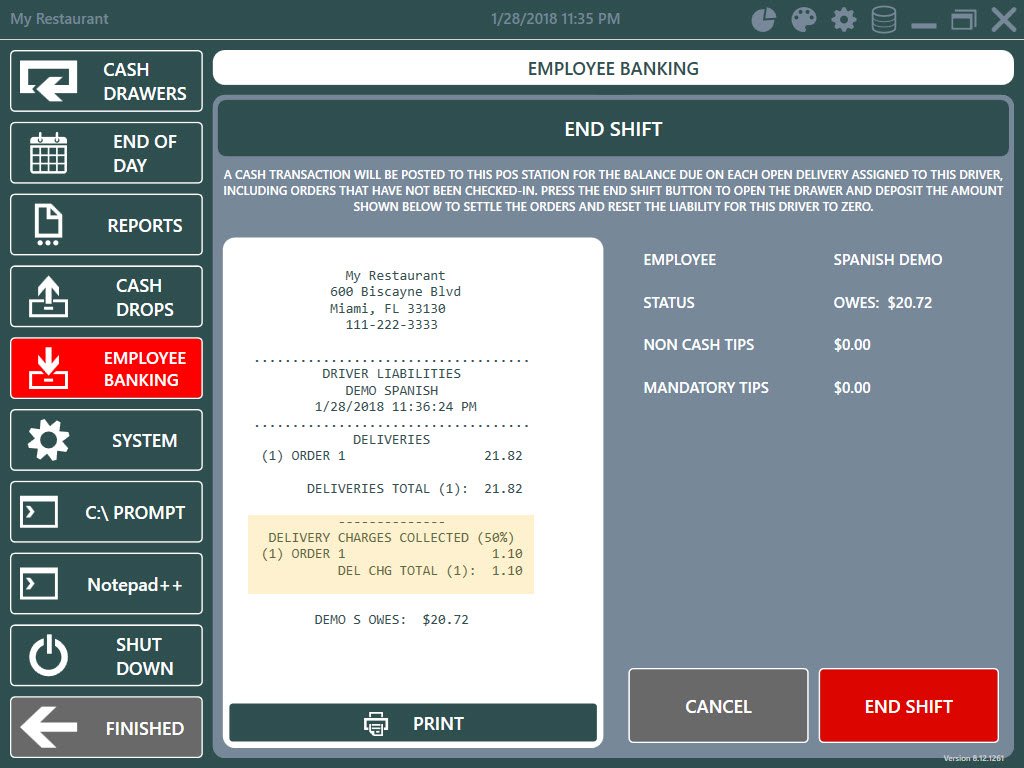The image size is (1024, 768).
Task: Open the Reports section
Action: [x=106, y=225]
